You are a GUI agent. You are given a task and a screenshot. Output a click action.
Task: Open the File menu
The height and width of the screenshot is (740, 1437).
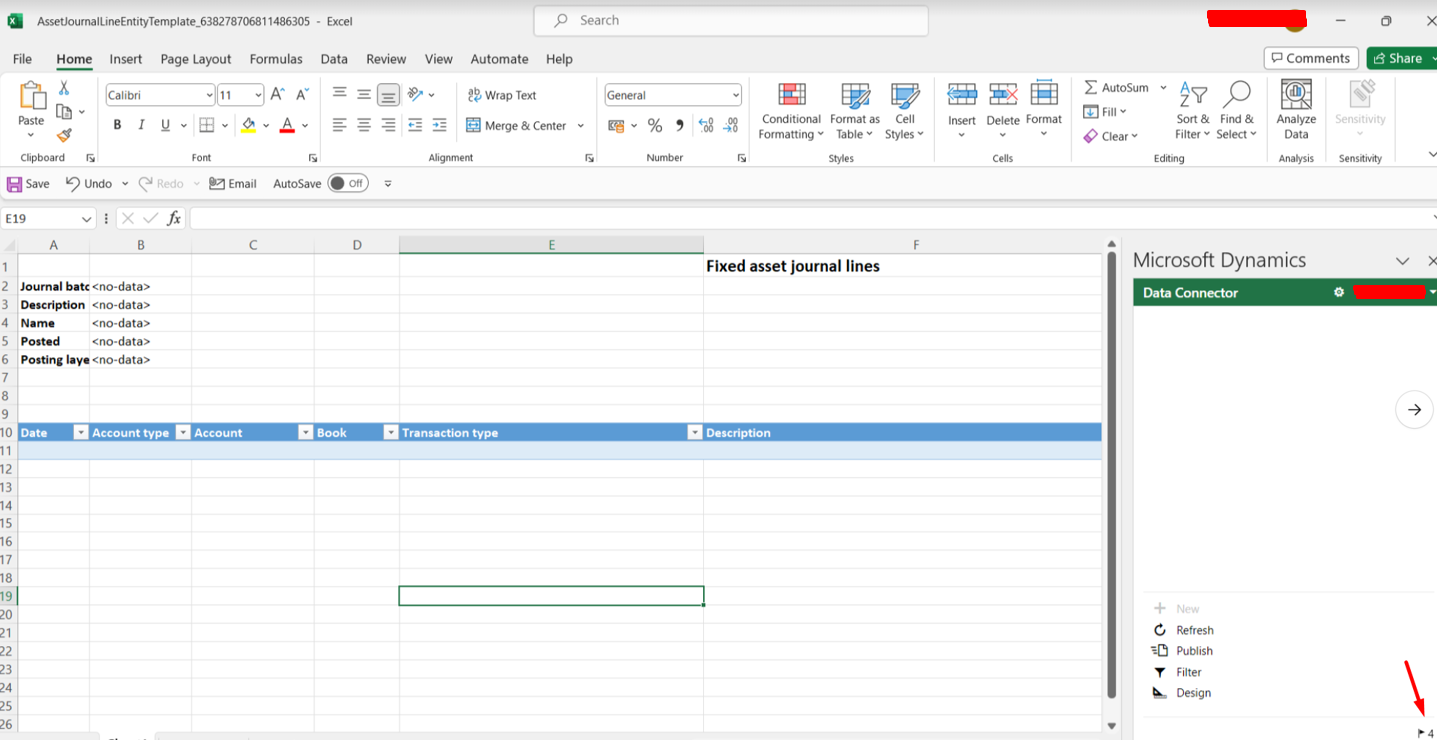tap(22, 59)
